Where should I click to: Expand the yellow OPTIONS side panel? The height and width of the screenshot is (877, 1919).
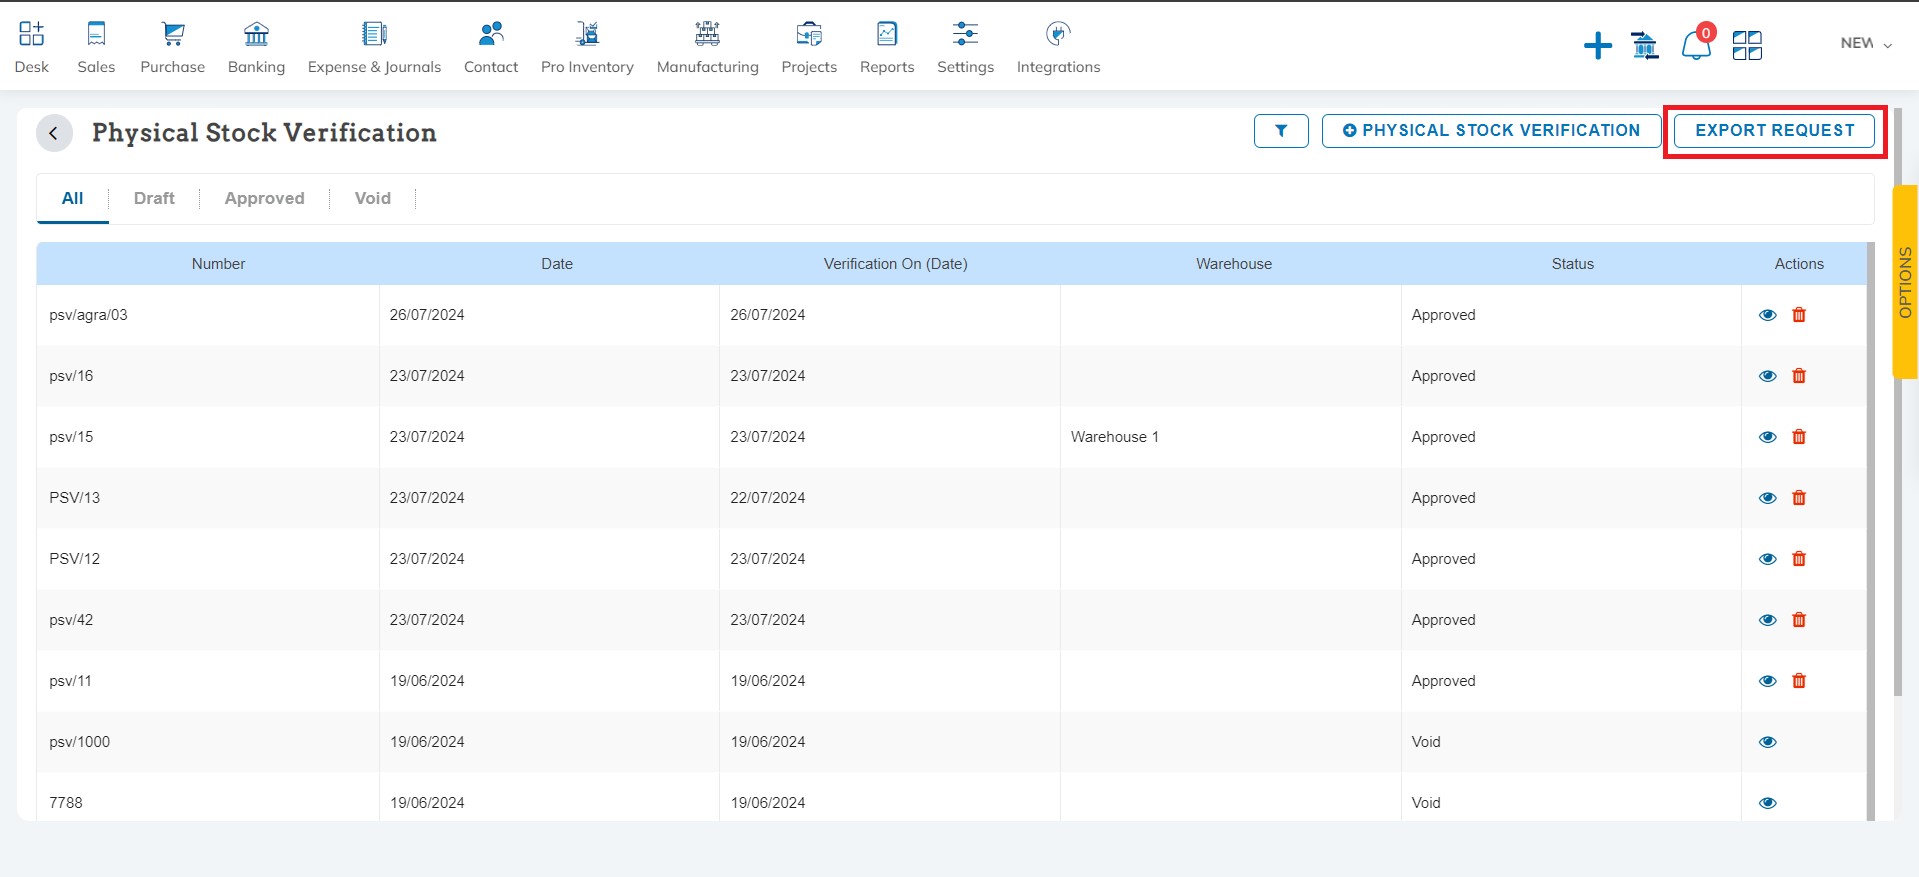point(1905,282)
